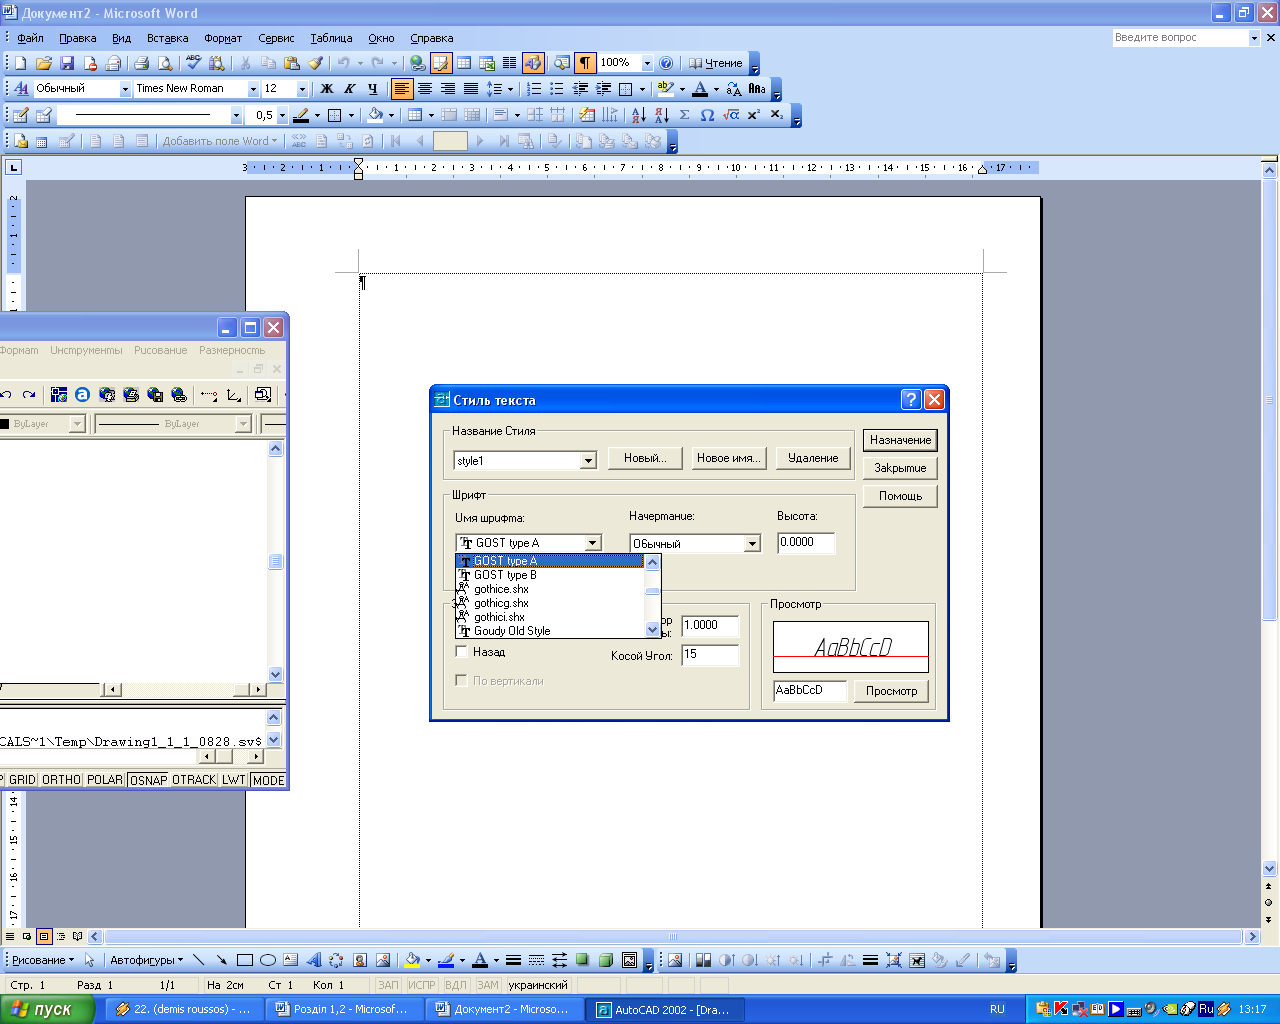Open the Columns layout icon
Screen dimensions: 1280x1024
[x=510, y=63]
